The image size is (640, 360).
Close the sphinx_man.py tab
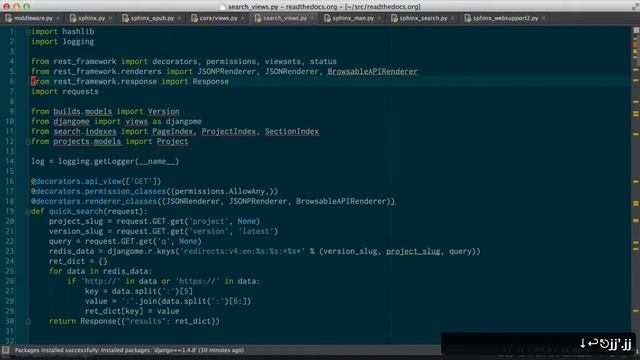[x=379, y=18]
